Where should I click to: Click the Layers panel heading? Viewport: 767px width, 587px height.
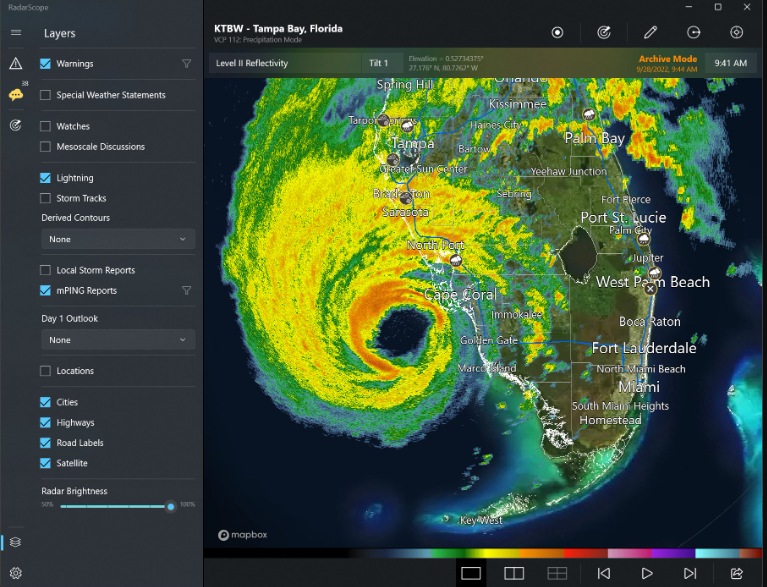[60, 33]
